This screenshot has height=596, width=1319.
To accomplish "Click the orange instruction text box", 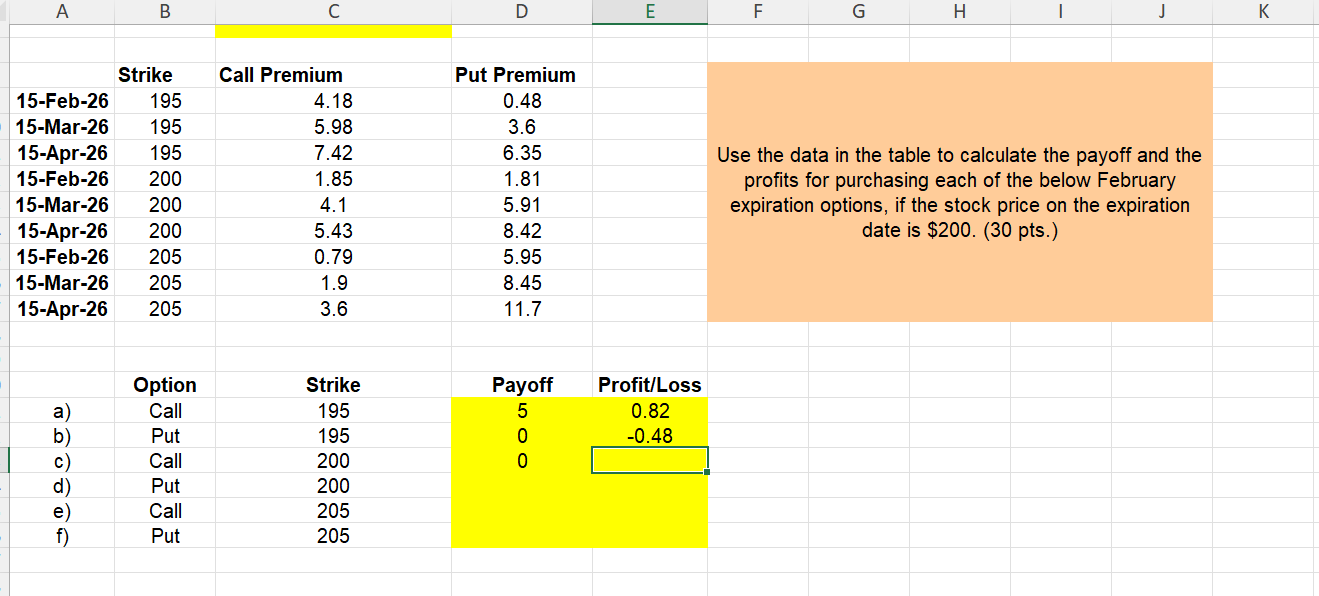I will coord(960,192).
